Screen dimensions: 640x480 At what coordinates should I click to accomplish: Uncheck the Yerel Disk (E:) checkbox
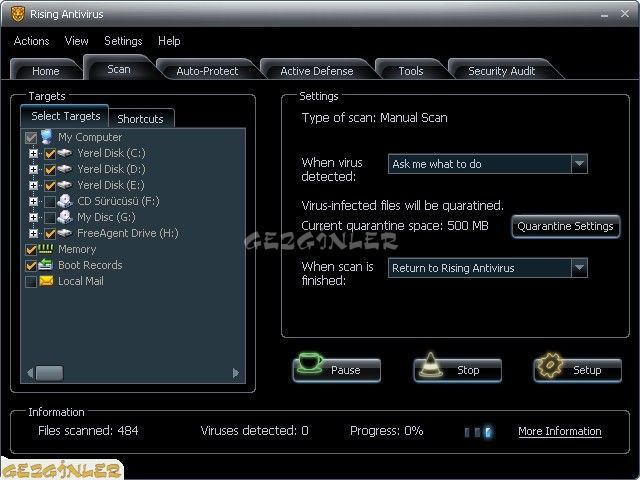50,186
